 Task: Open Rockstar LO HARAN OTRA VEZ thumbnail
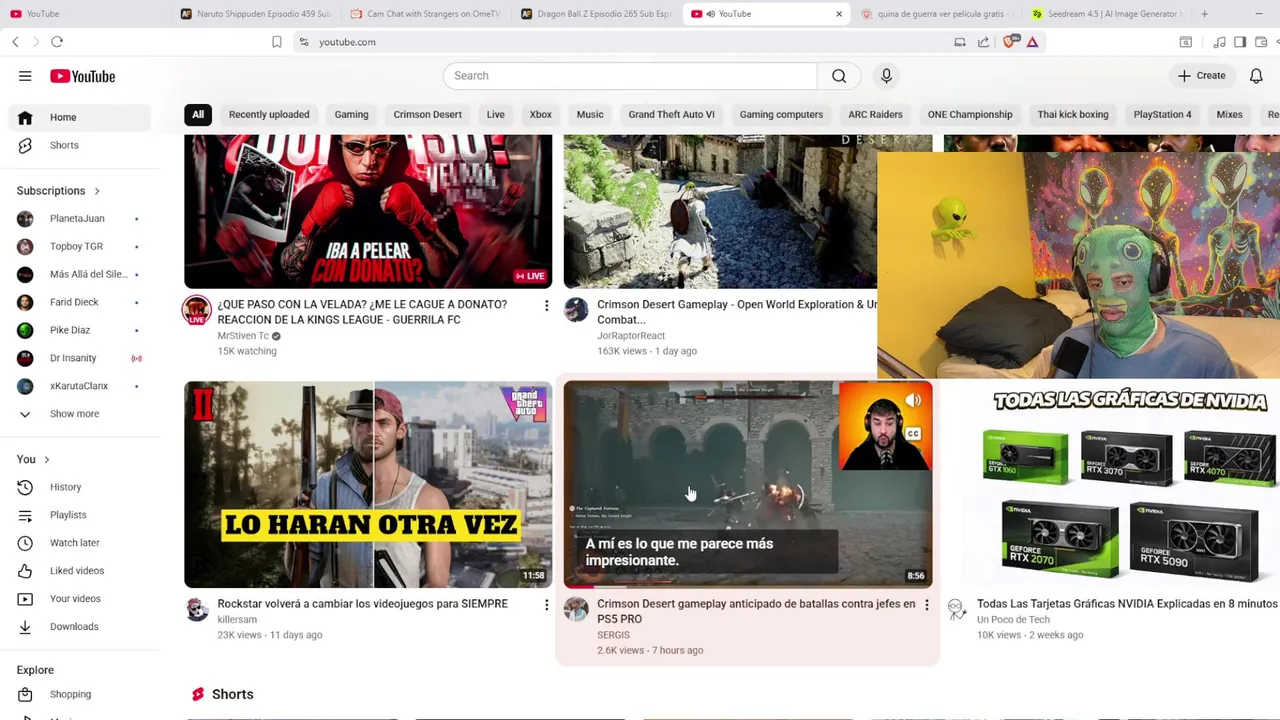point(368,484)
